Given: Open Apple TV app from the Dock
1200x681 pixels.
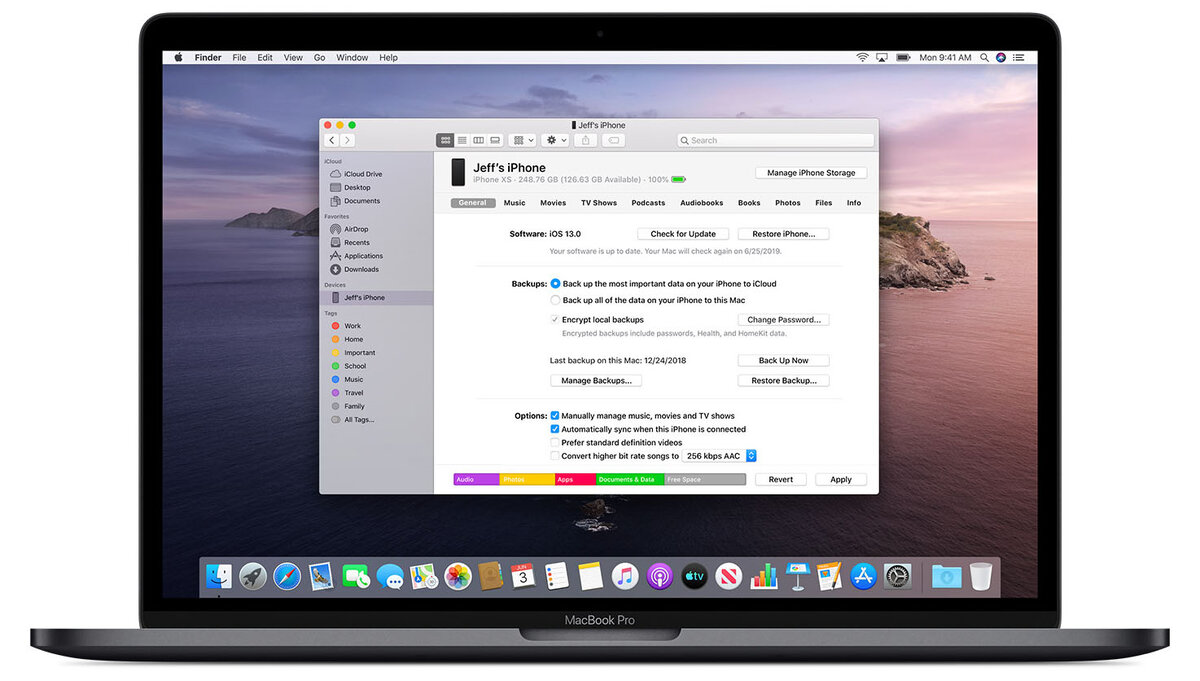Looking at the screenshot, I should pos(694,576).
